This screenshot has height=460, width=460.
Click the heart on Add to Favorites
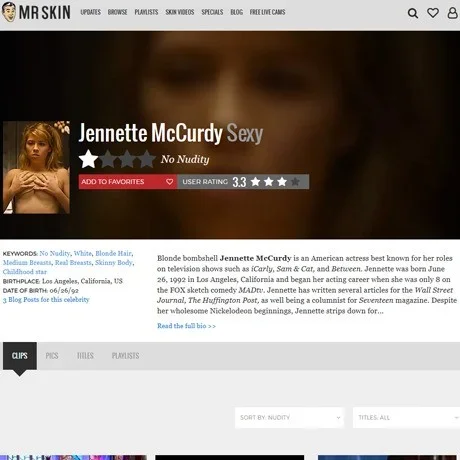[169, 182]
